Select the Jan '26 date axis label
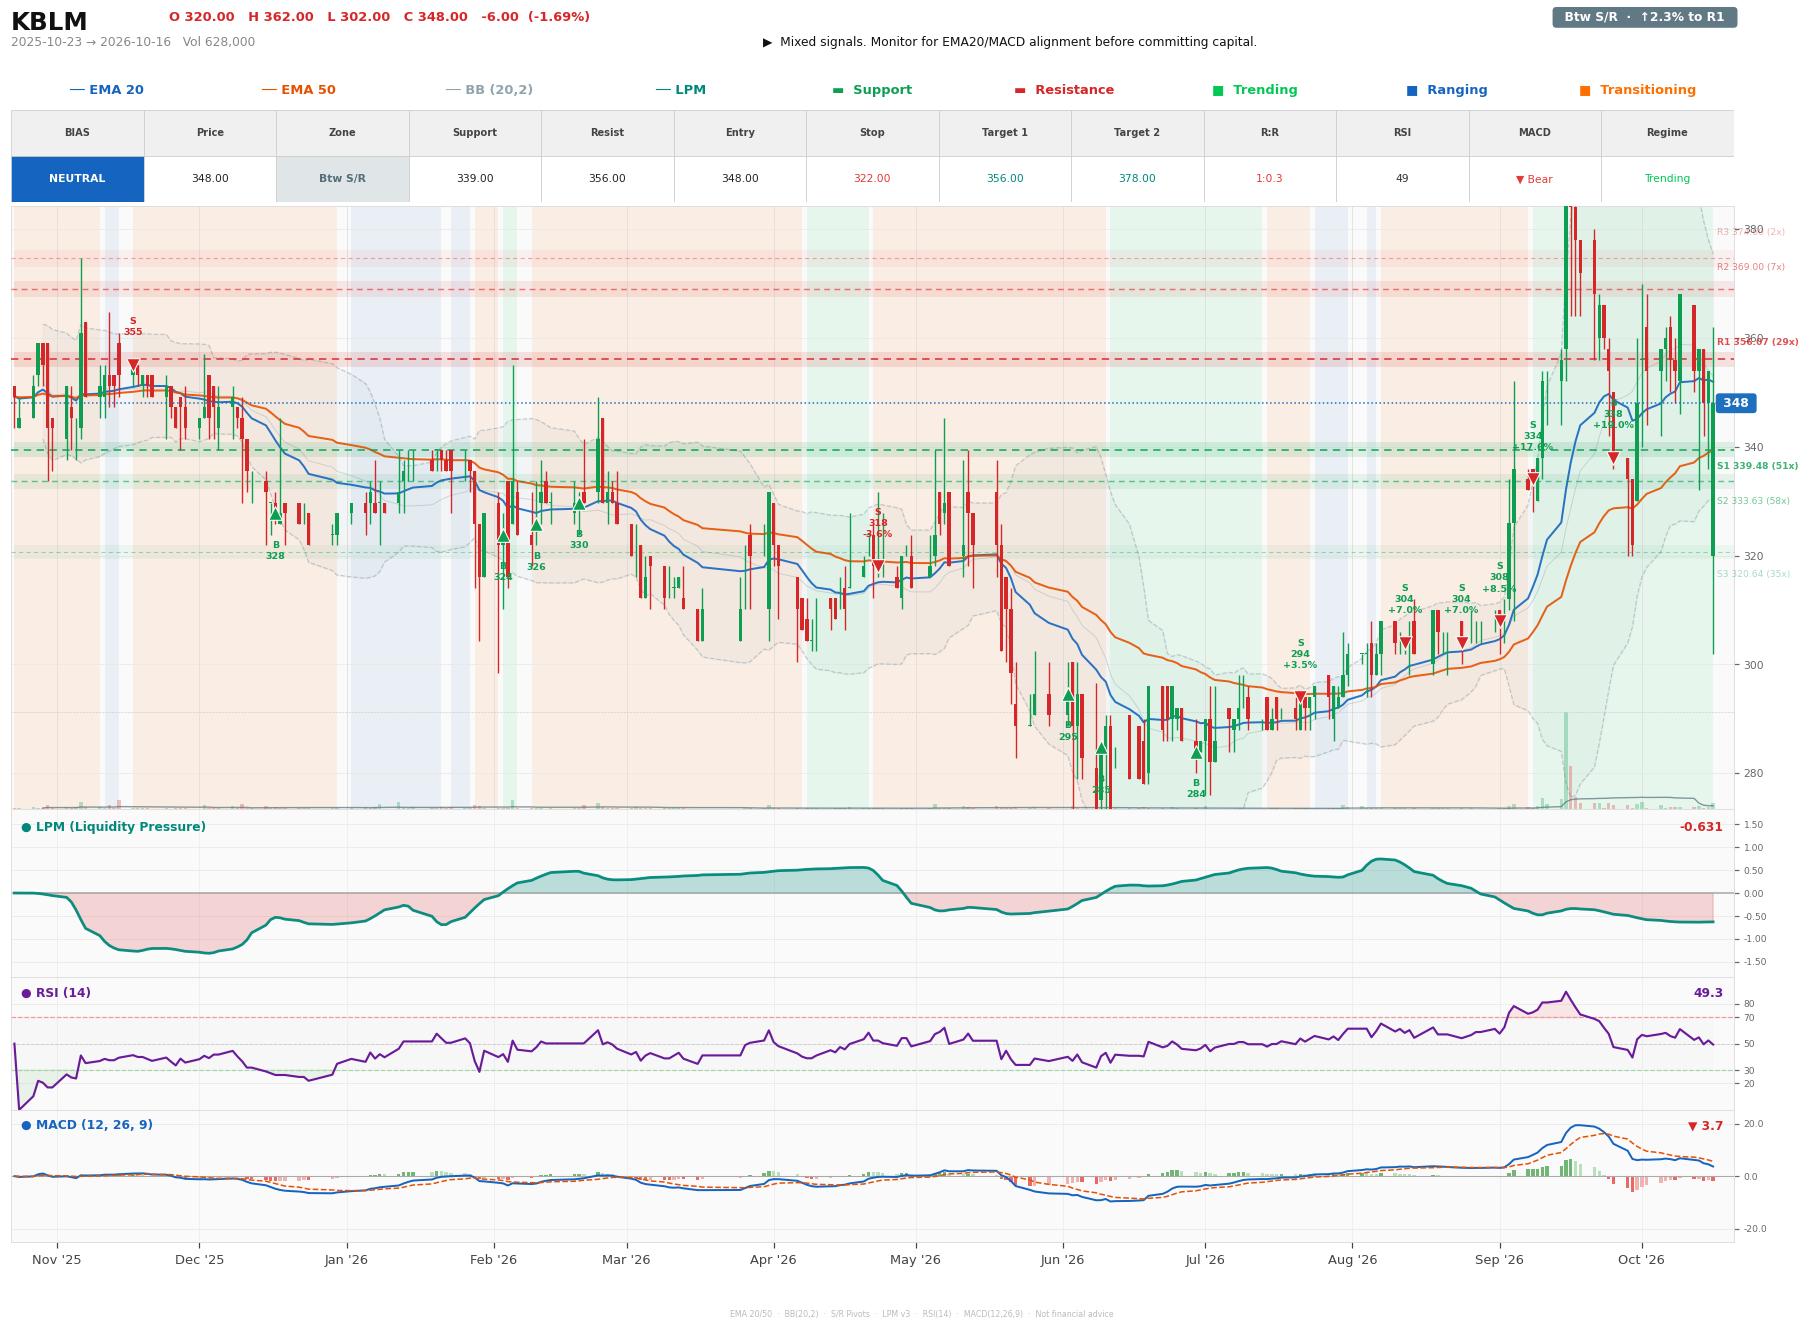 (x=346, y=1260)
